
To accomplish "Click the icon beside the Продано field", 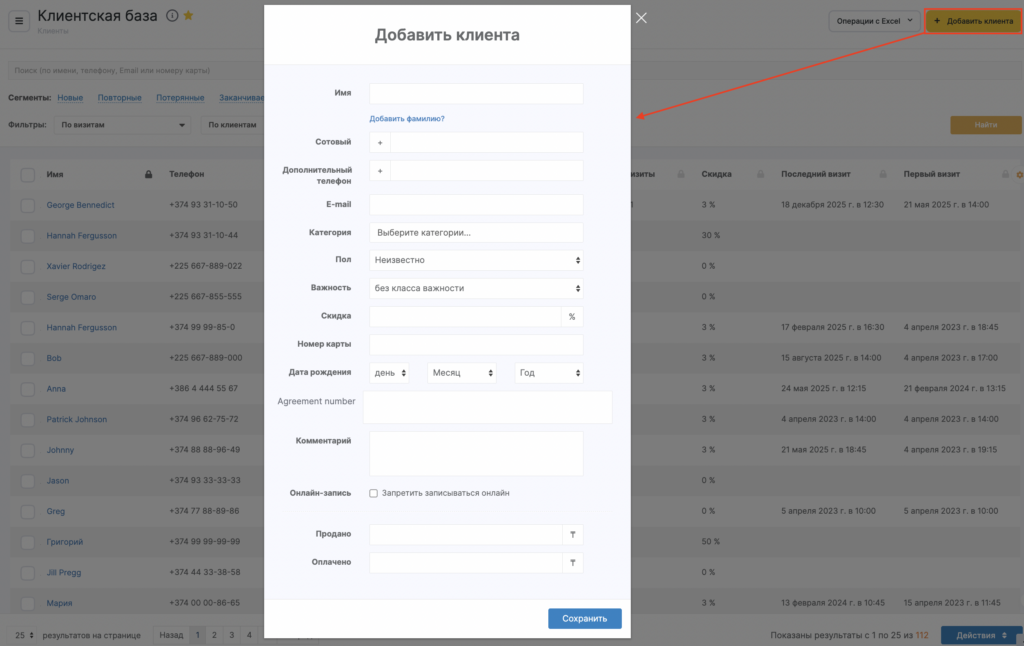I will pyautogui.click(x=572, y=535).
